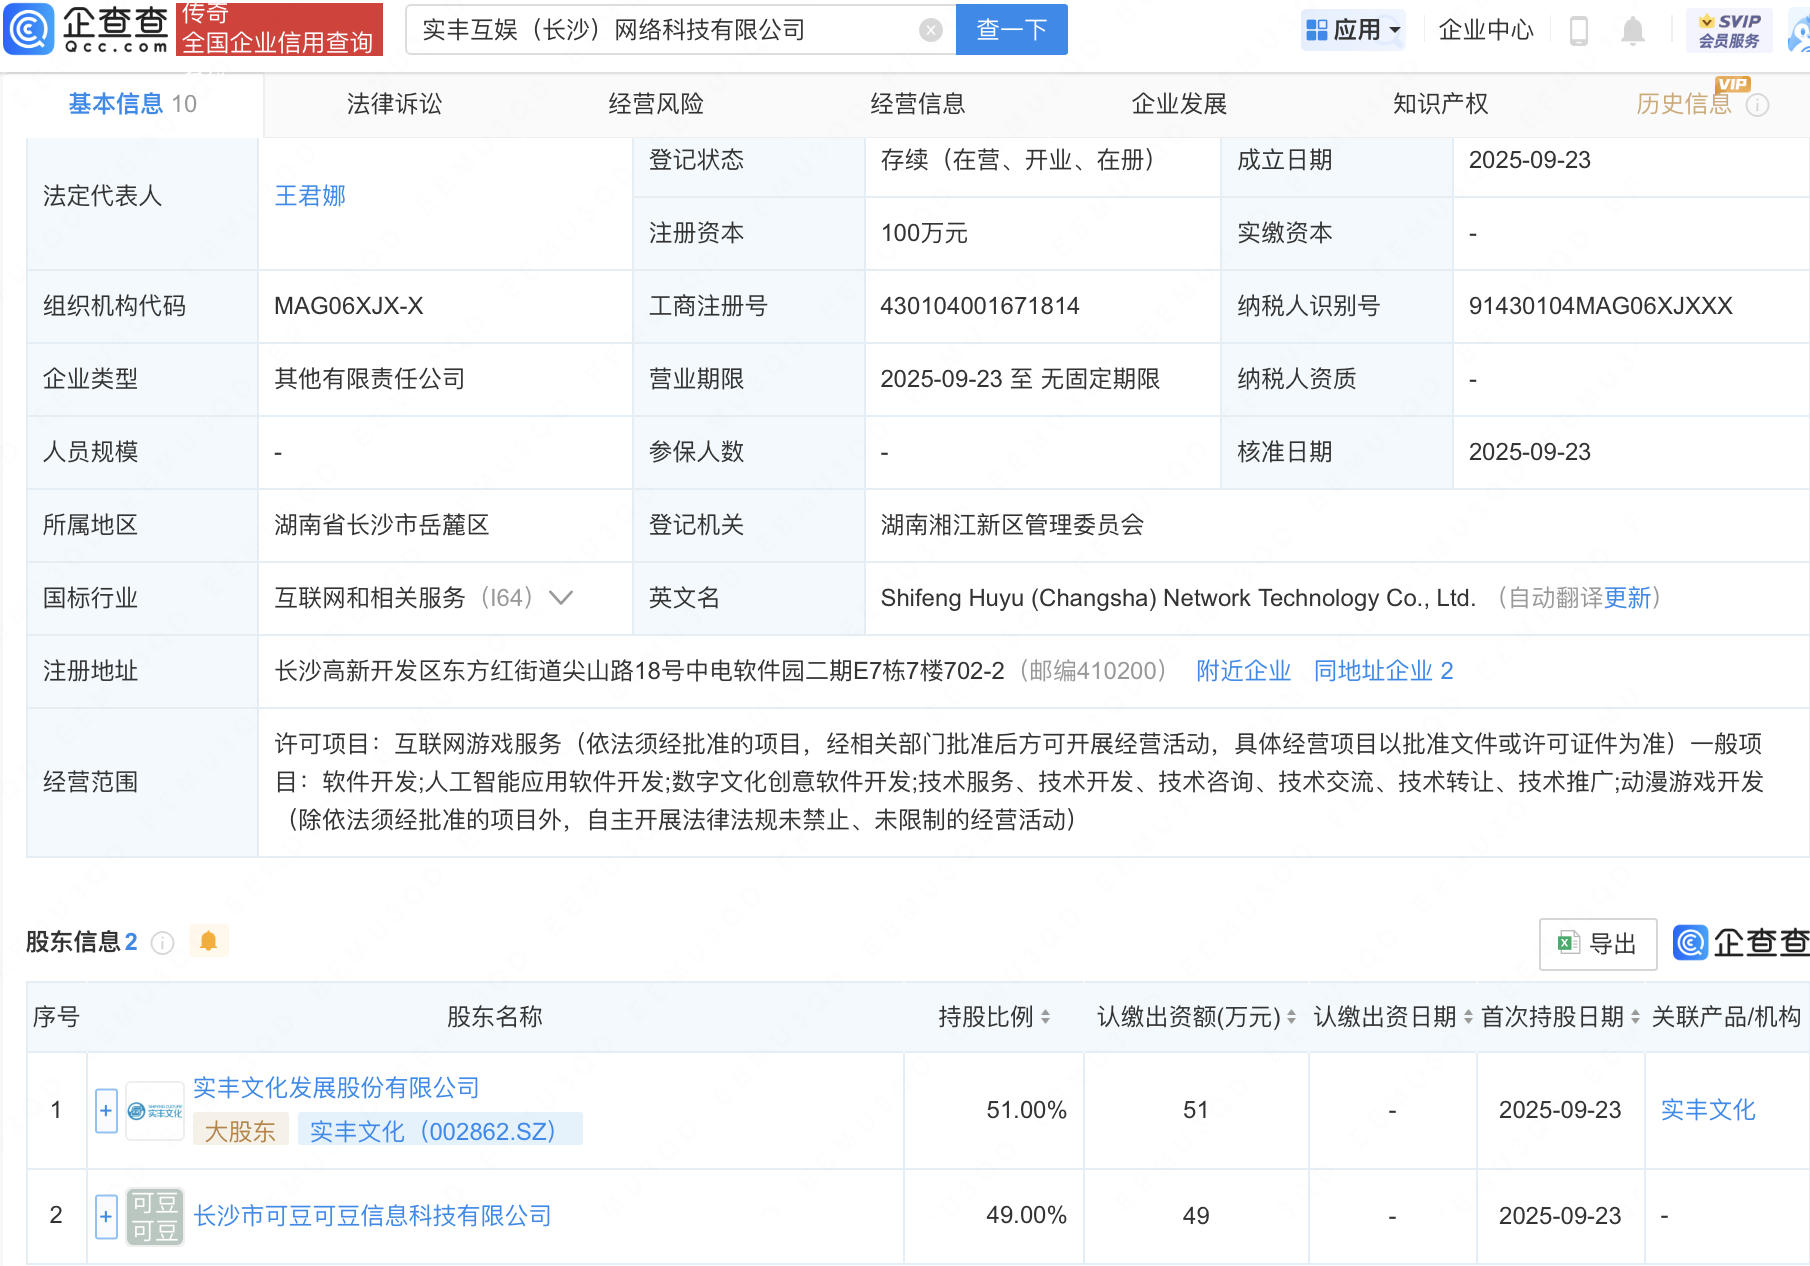Click the Qcc logo icon
This screenshot has width=1810, height=1266.
(29, 29)
